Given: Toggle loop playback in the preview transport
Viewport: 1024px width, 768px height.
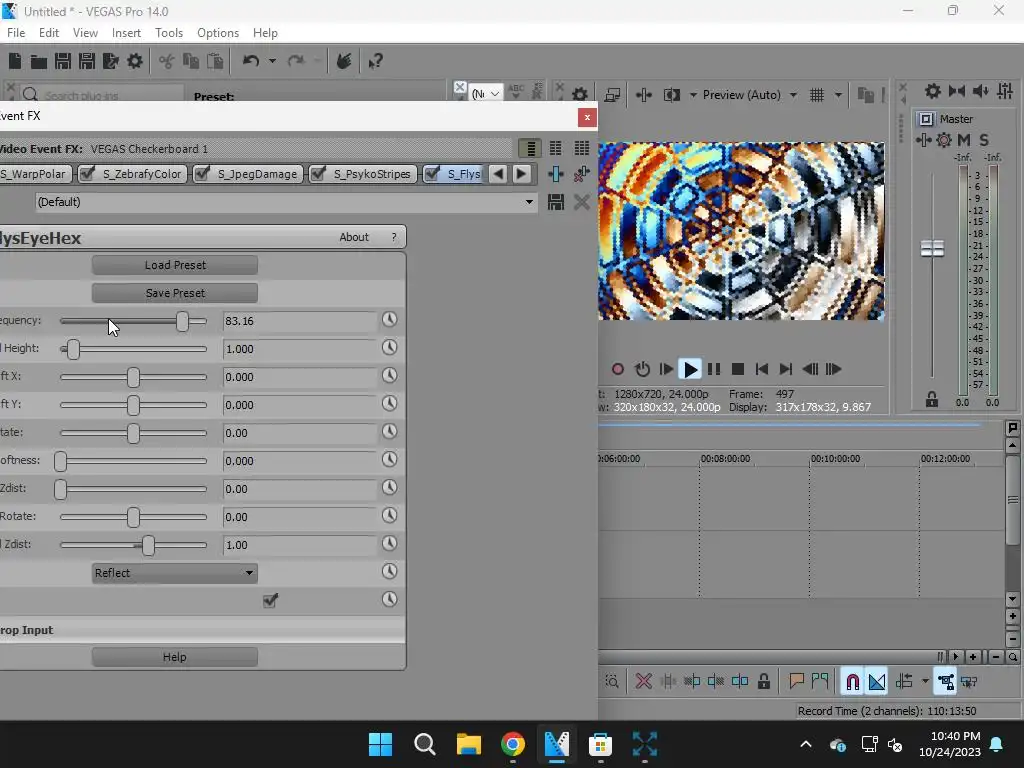Looking at the screenshot, I should [642, 369].
